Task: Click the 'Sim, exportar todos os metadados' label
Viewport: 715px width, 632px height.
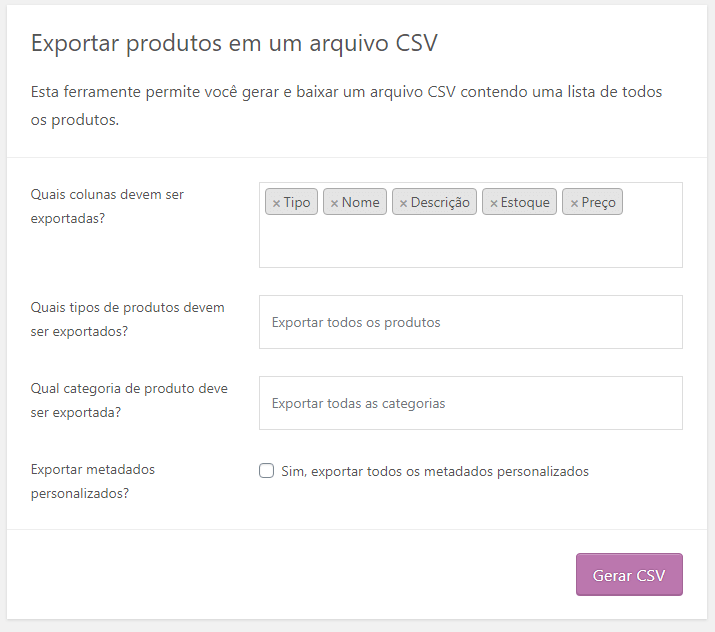Action: pyautogui.click(x=435, y=471)
